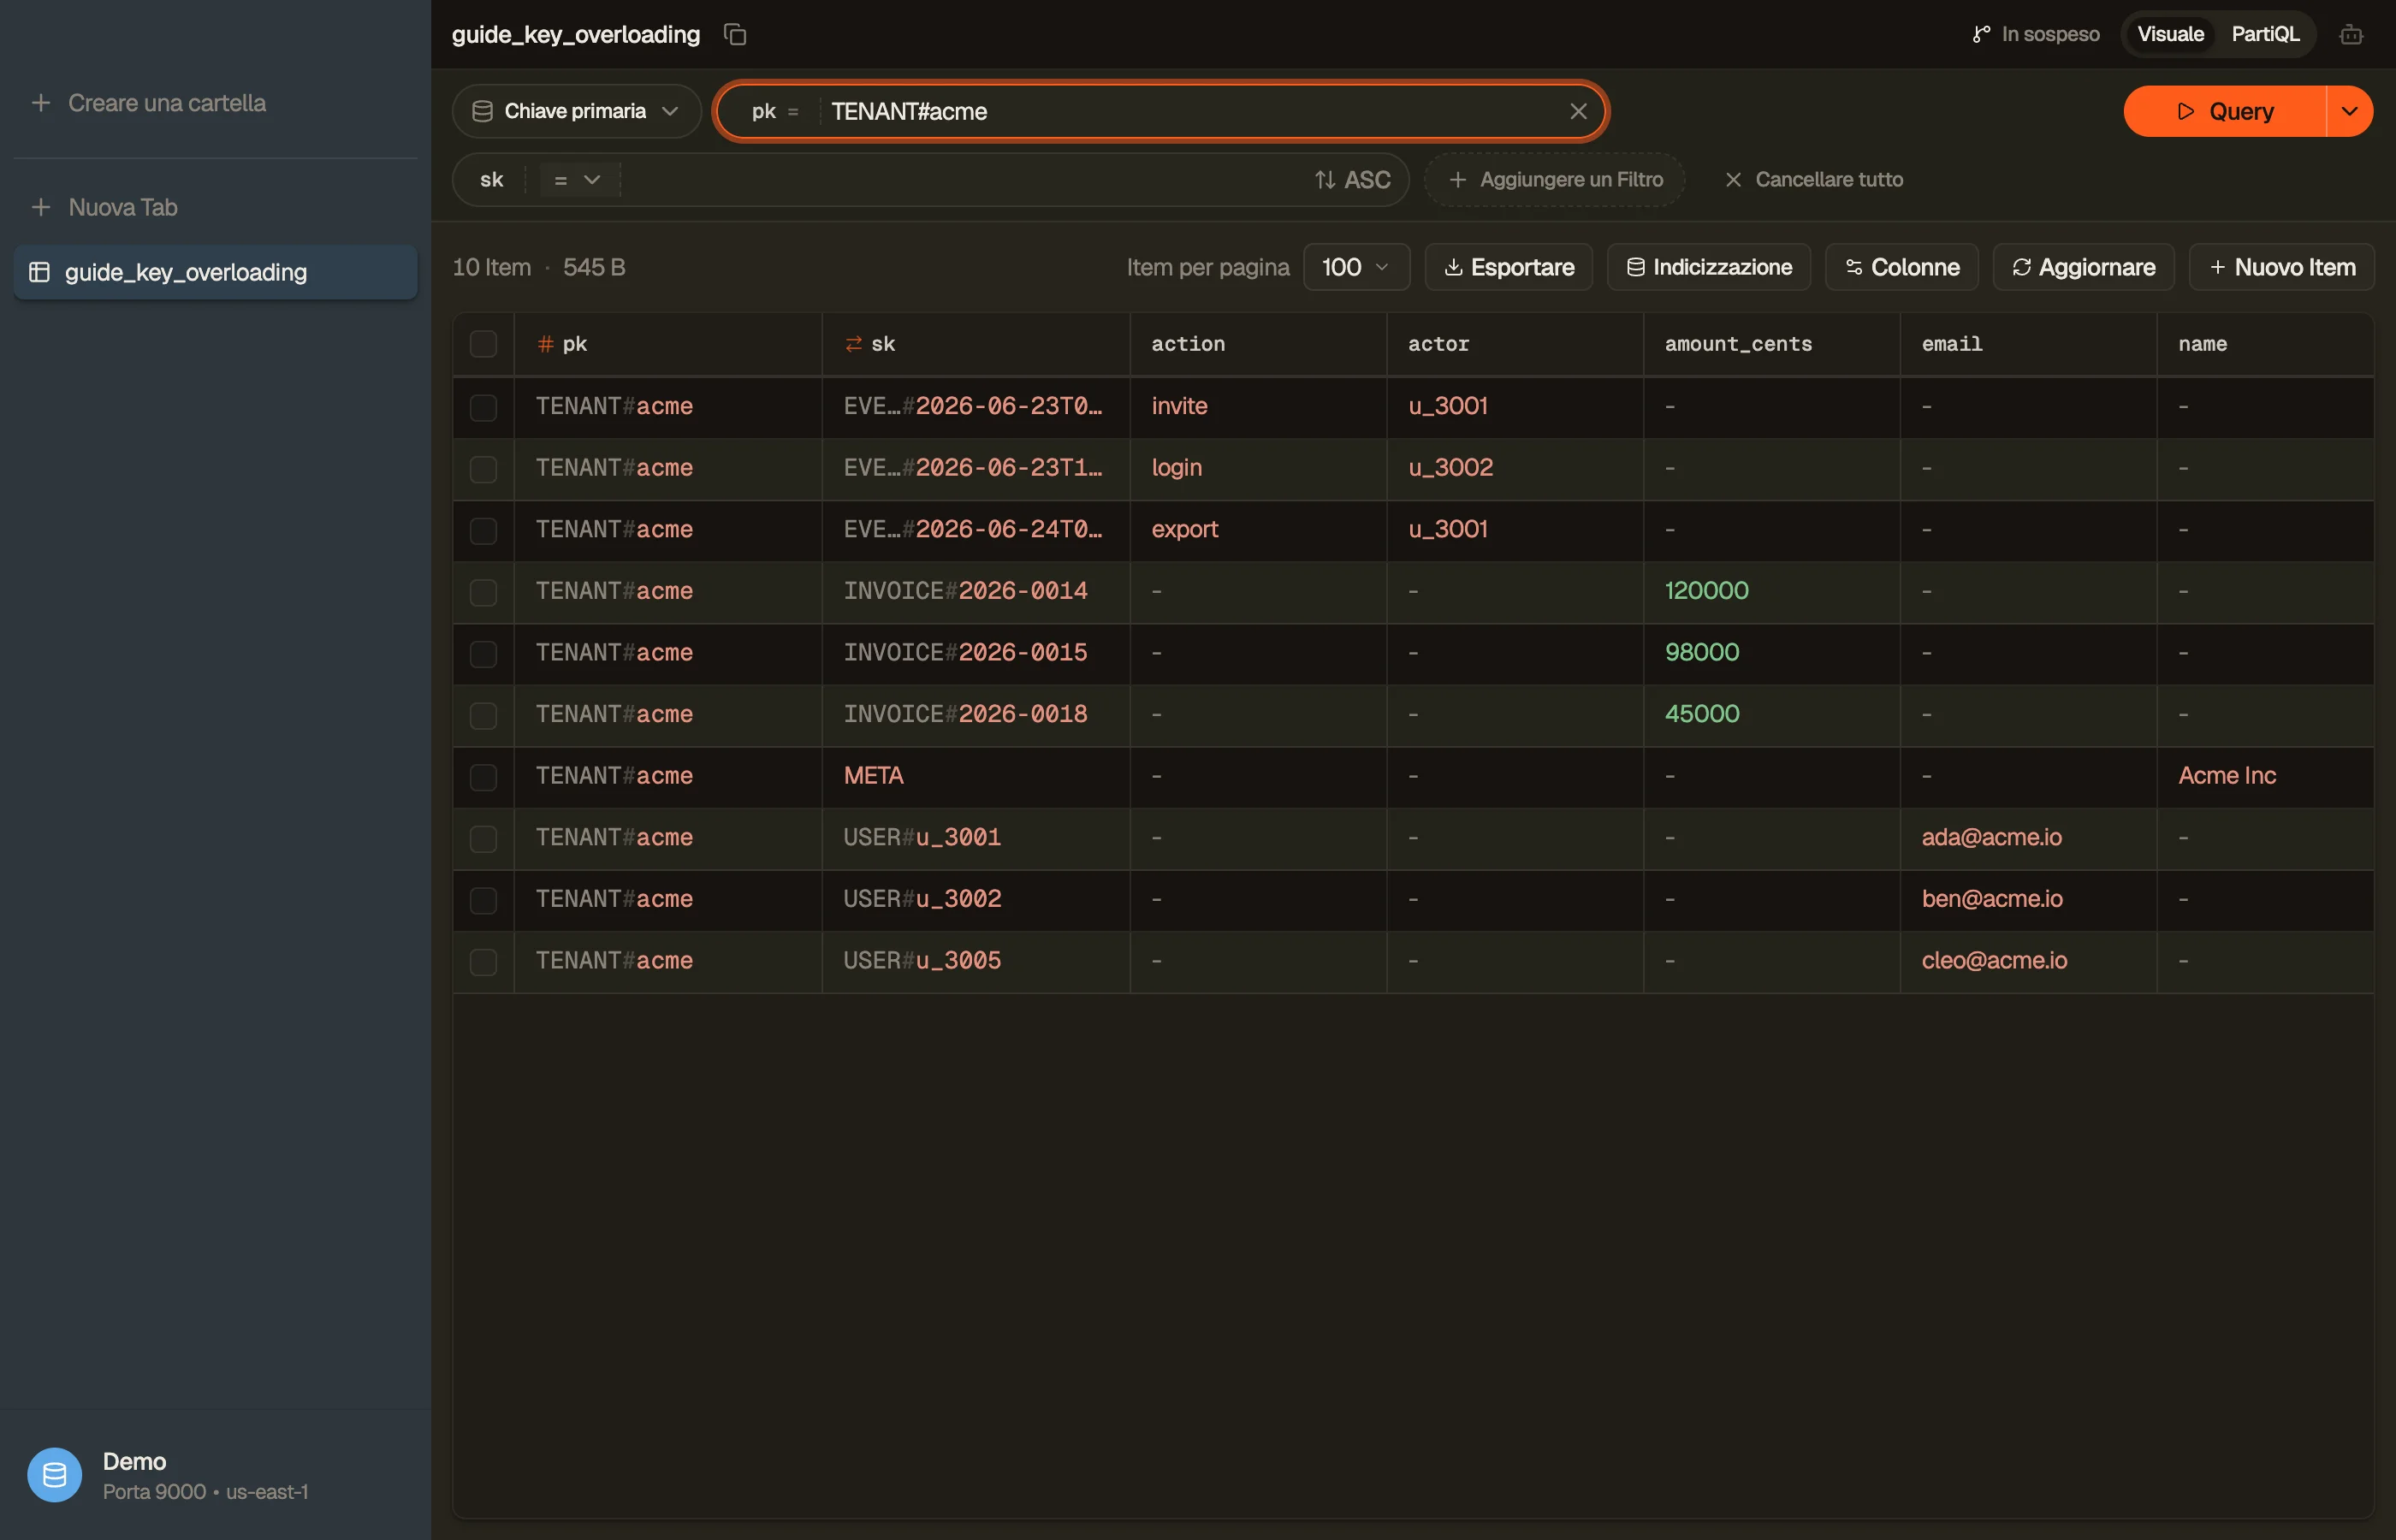This screenshot has height=1540, width=2396.
Task: Click the META sort key cell
Action: [x=976, y=776]
